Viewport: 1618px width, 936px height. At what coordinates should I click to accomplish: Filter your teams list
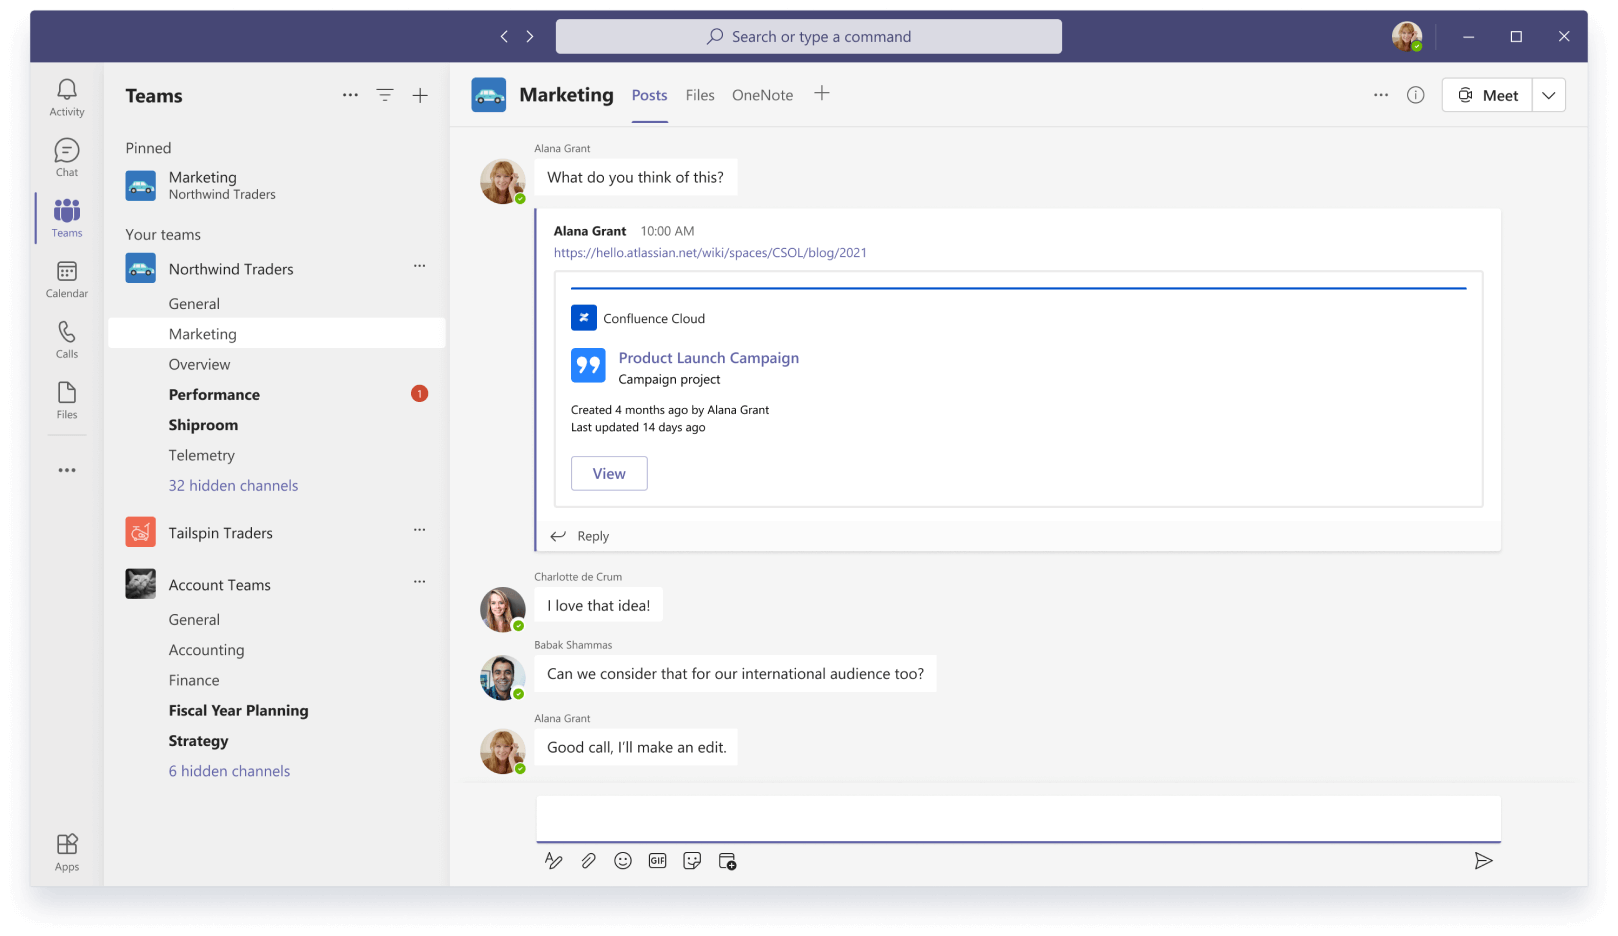(385, 95)
